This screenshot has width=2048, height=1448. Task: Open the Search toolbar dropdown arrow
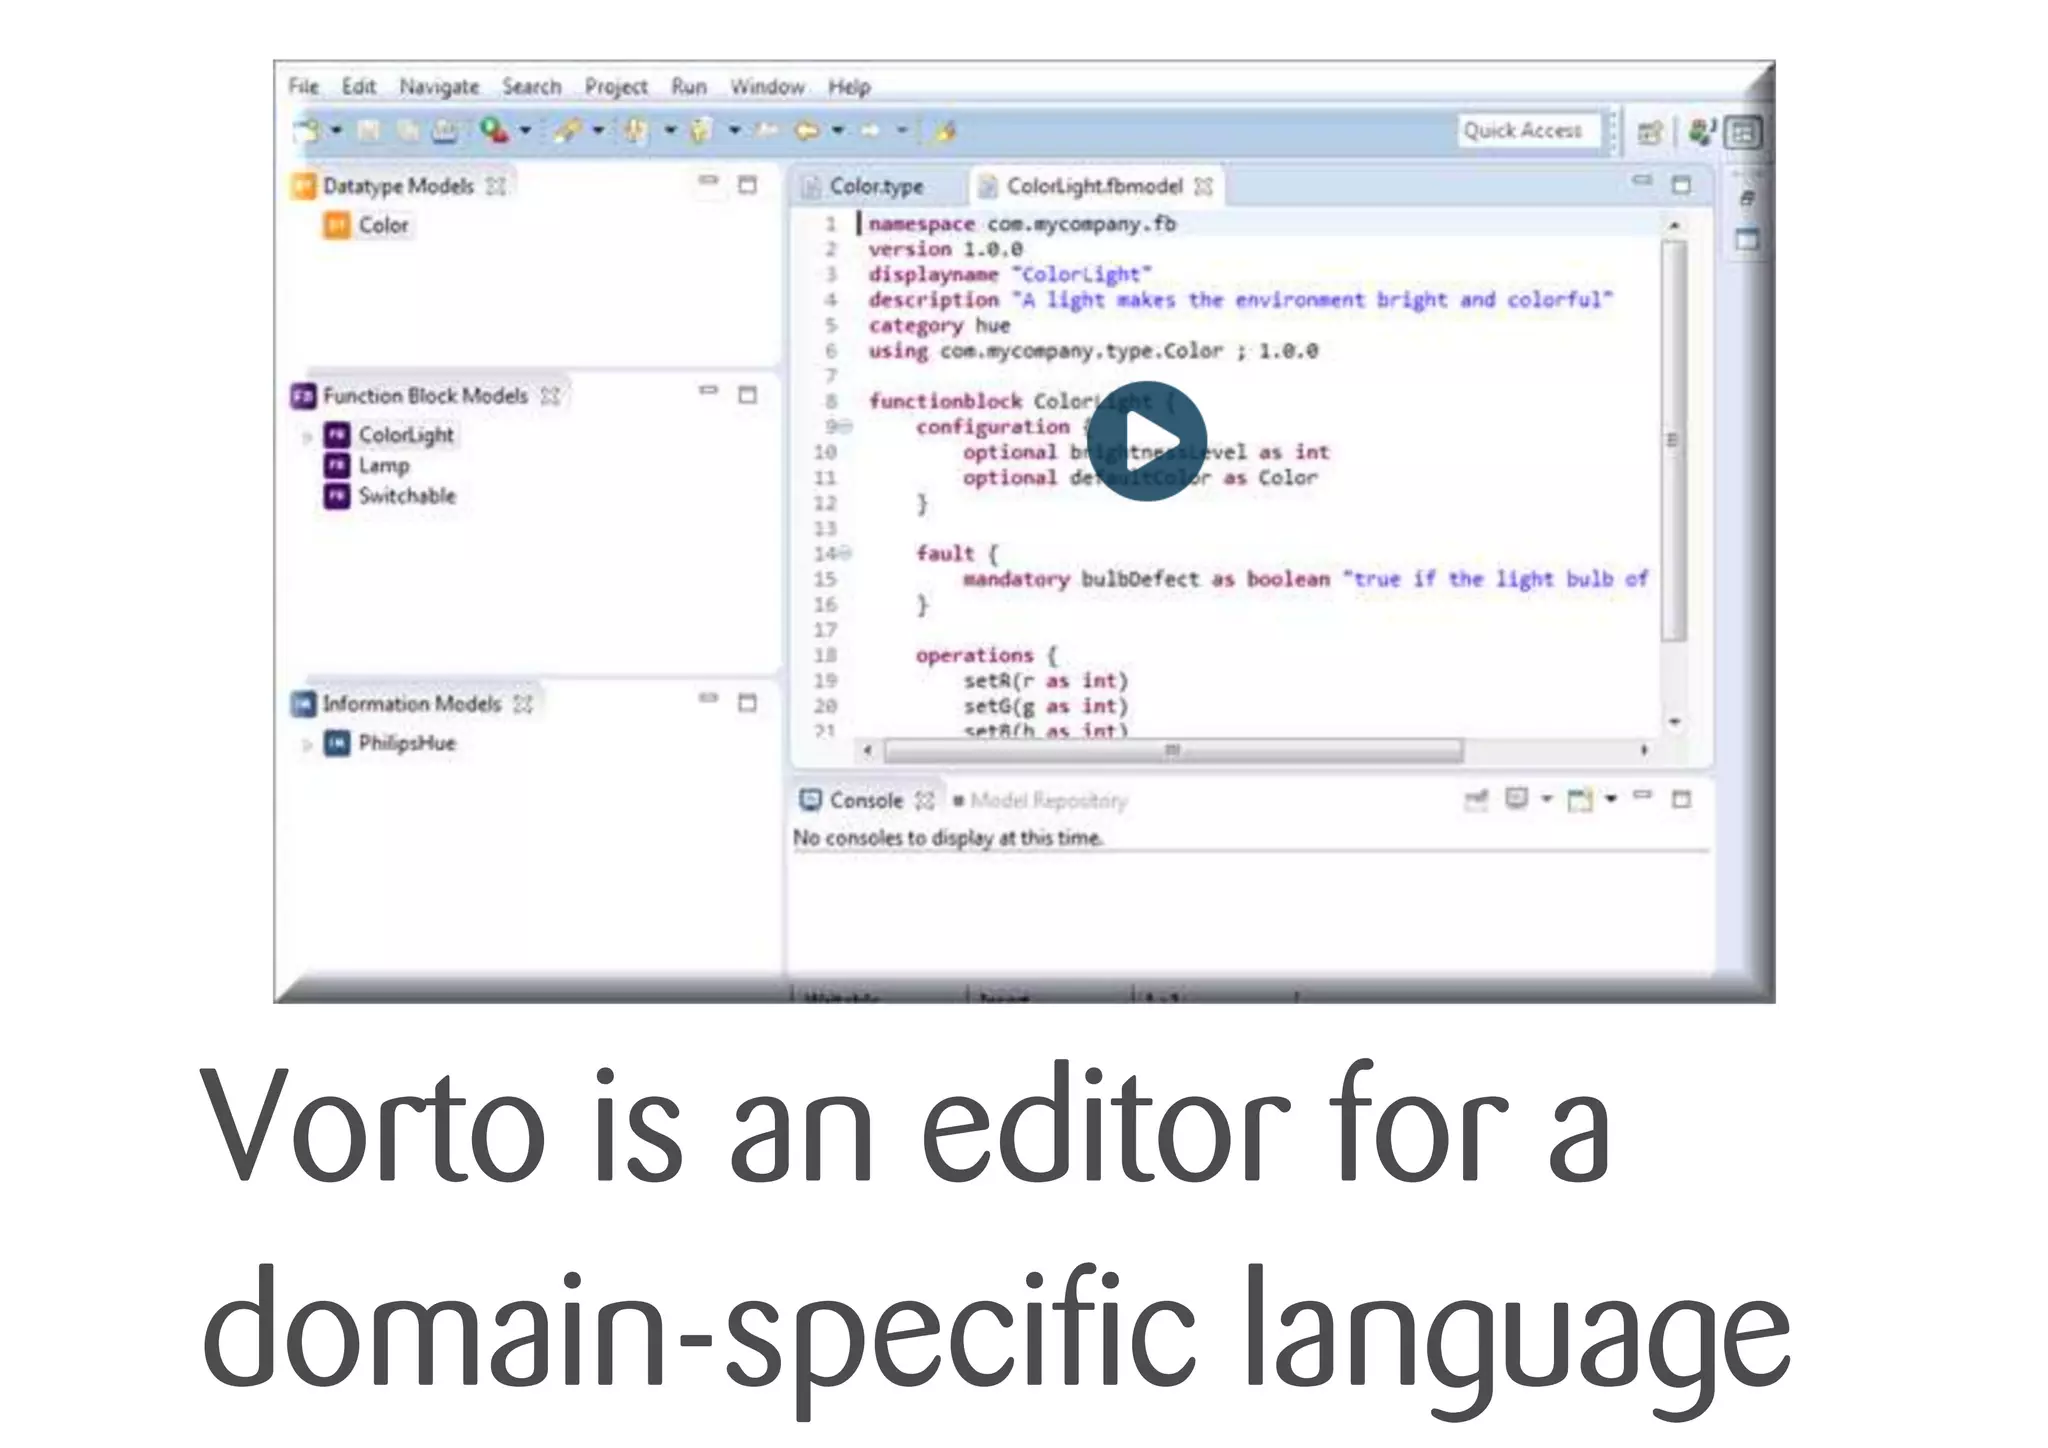[x=598, y=131]
